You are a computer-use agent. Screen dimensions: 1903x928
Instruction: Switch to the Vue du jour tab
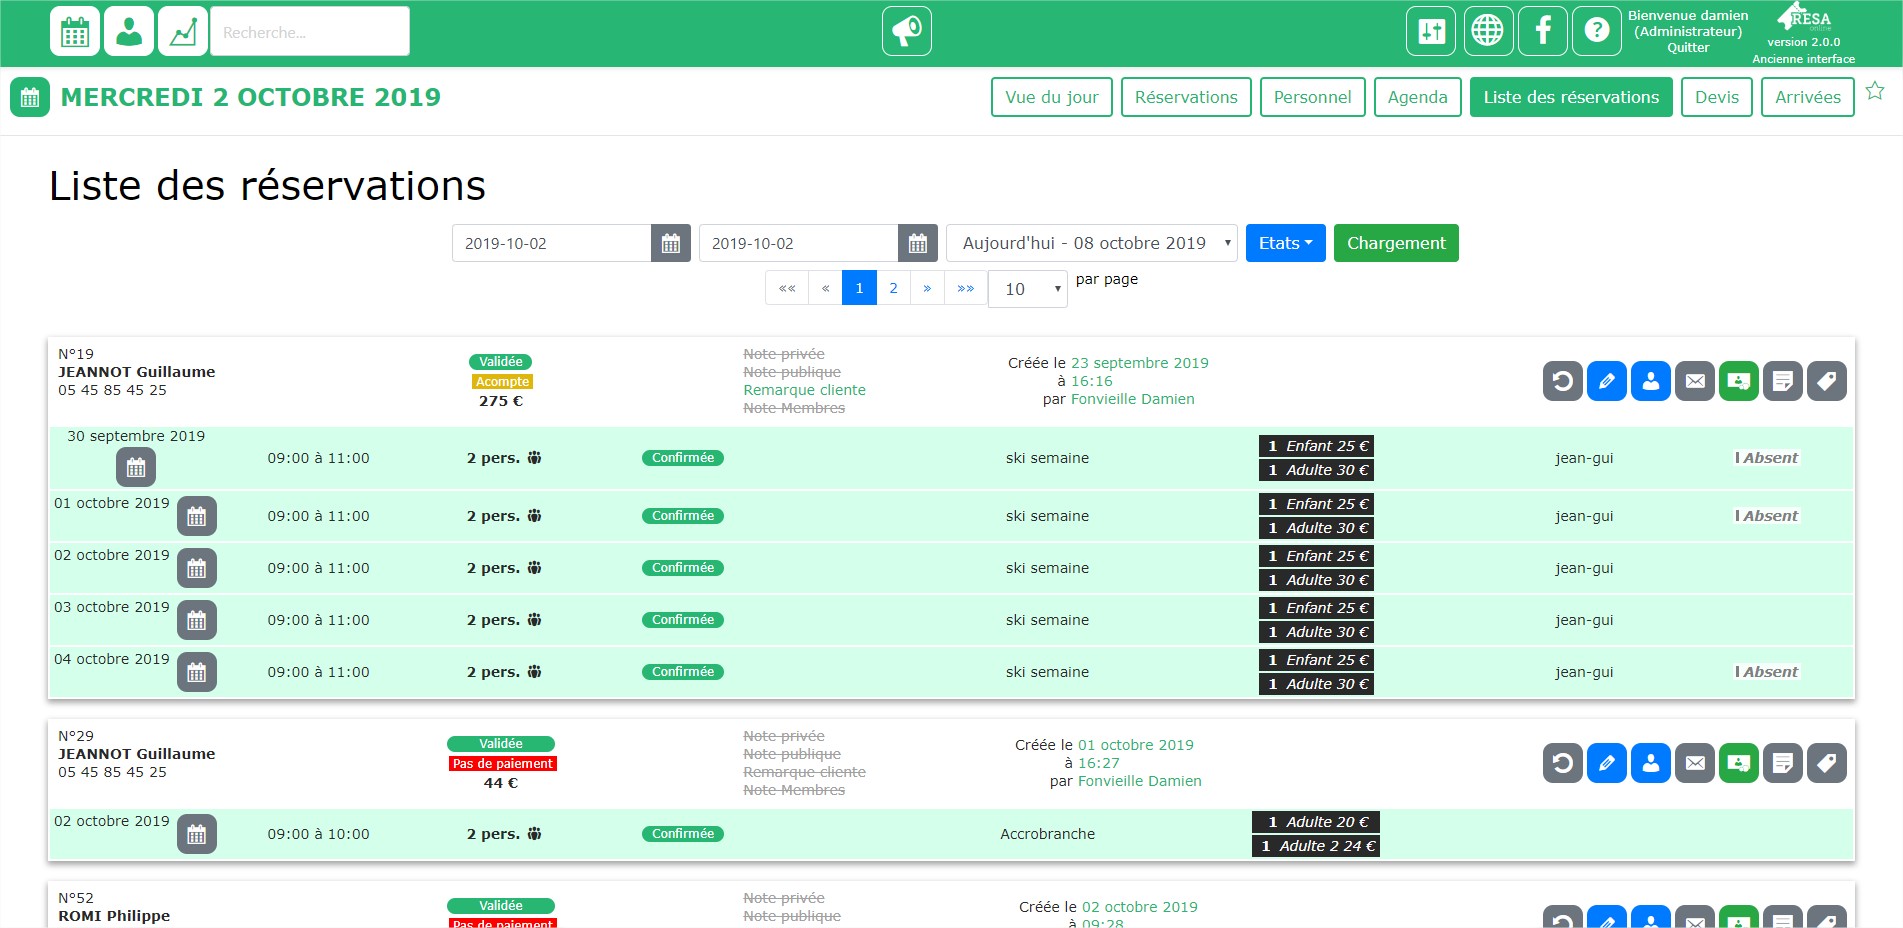click(x=1051, y=97)
